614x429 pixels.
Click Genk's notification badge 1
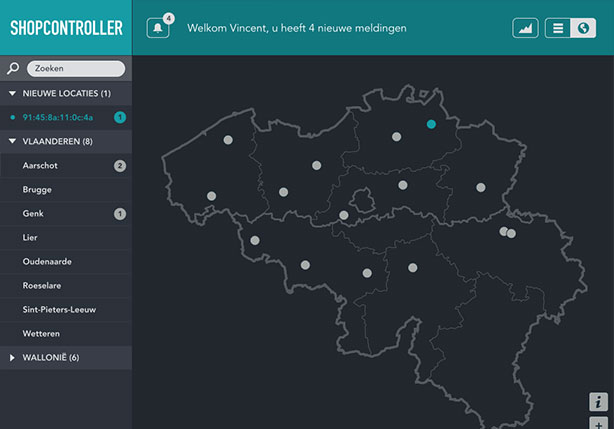[x=120, y=214]
